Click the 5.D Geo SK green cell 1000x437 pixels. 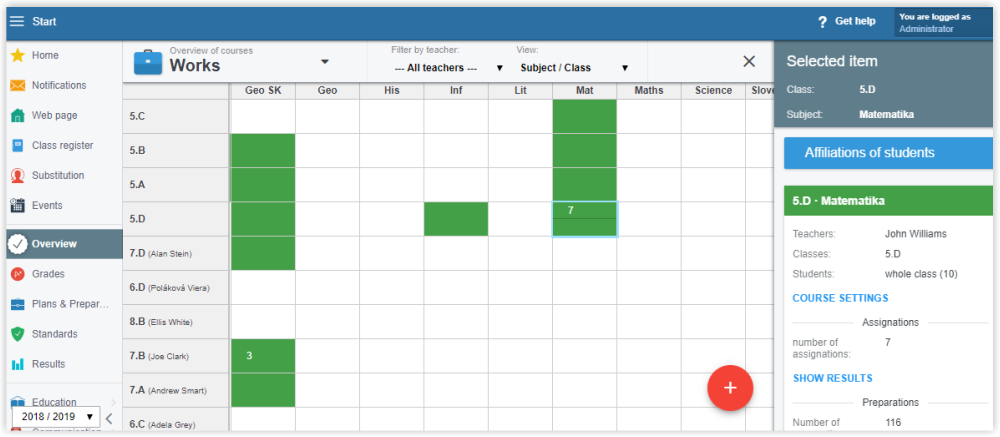coord(263,219)
